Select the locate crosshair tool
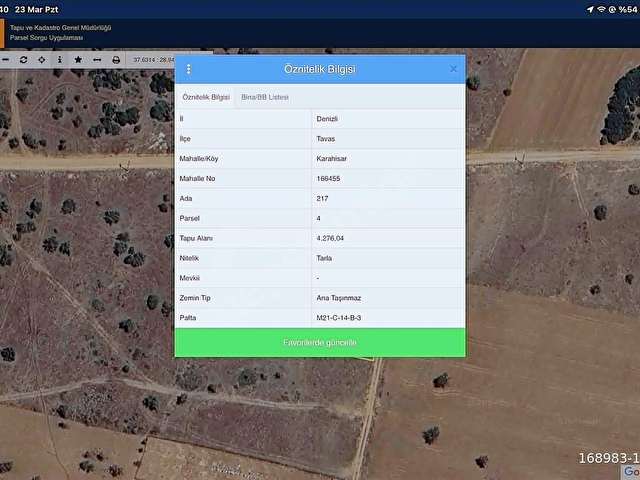Viewport: 640px width, 480px height. point(42,60)
